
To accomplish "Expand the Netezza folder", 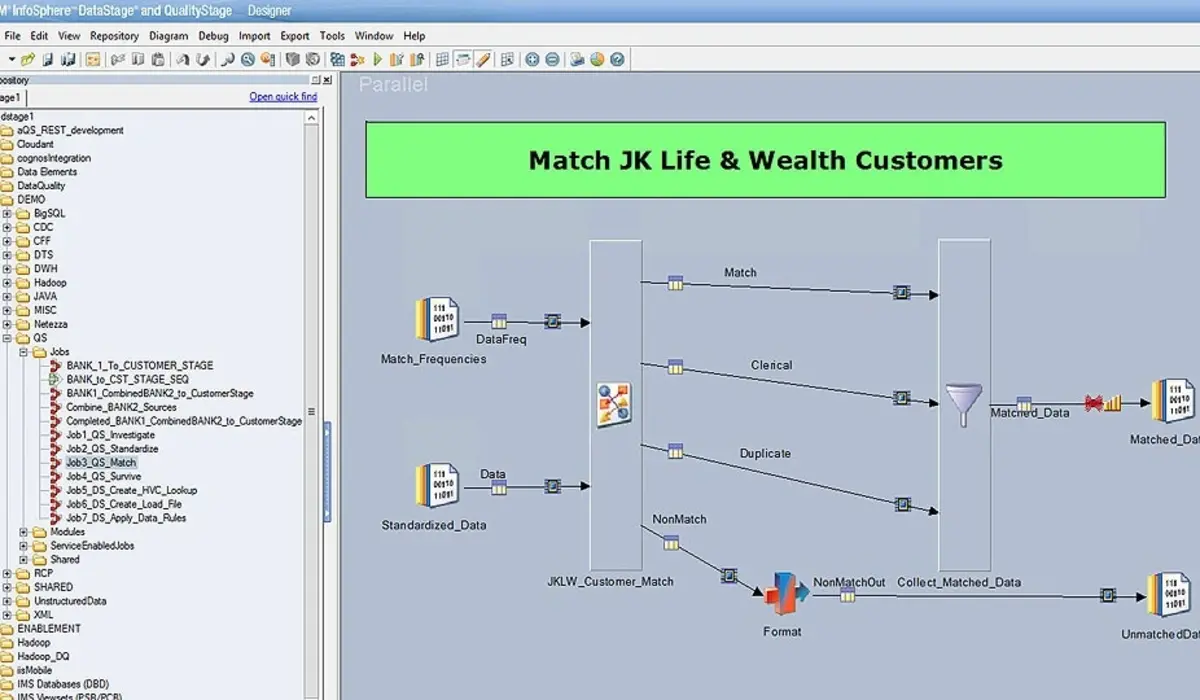I will (x=7, y=324).
